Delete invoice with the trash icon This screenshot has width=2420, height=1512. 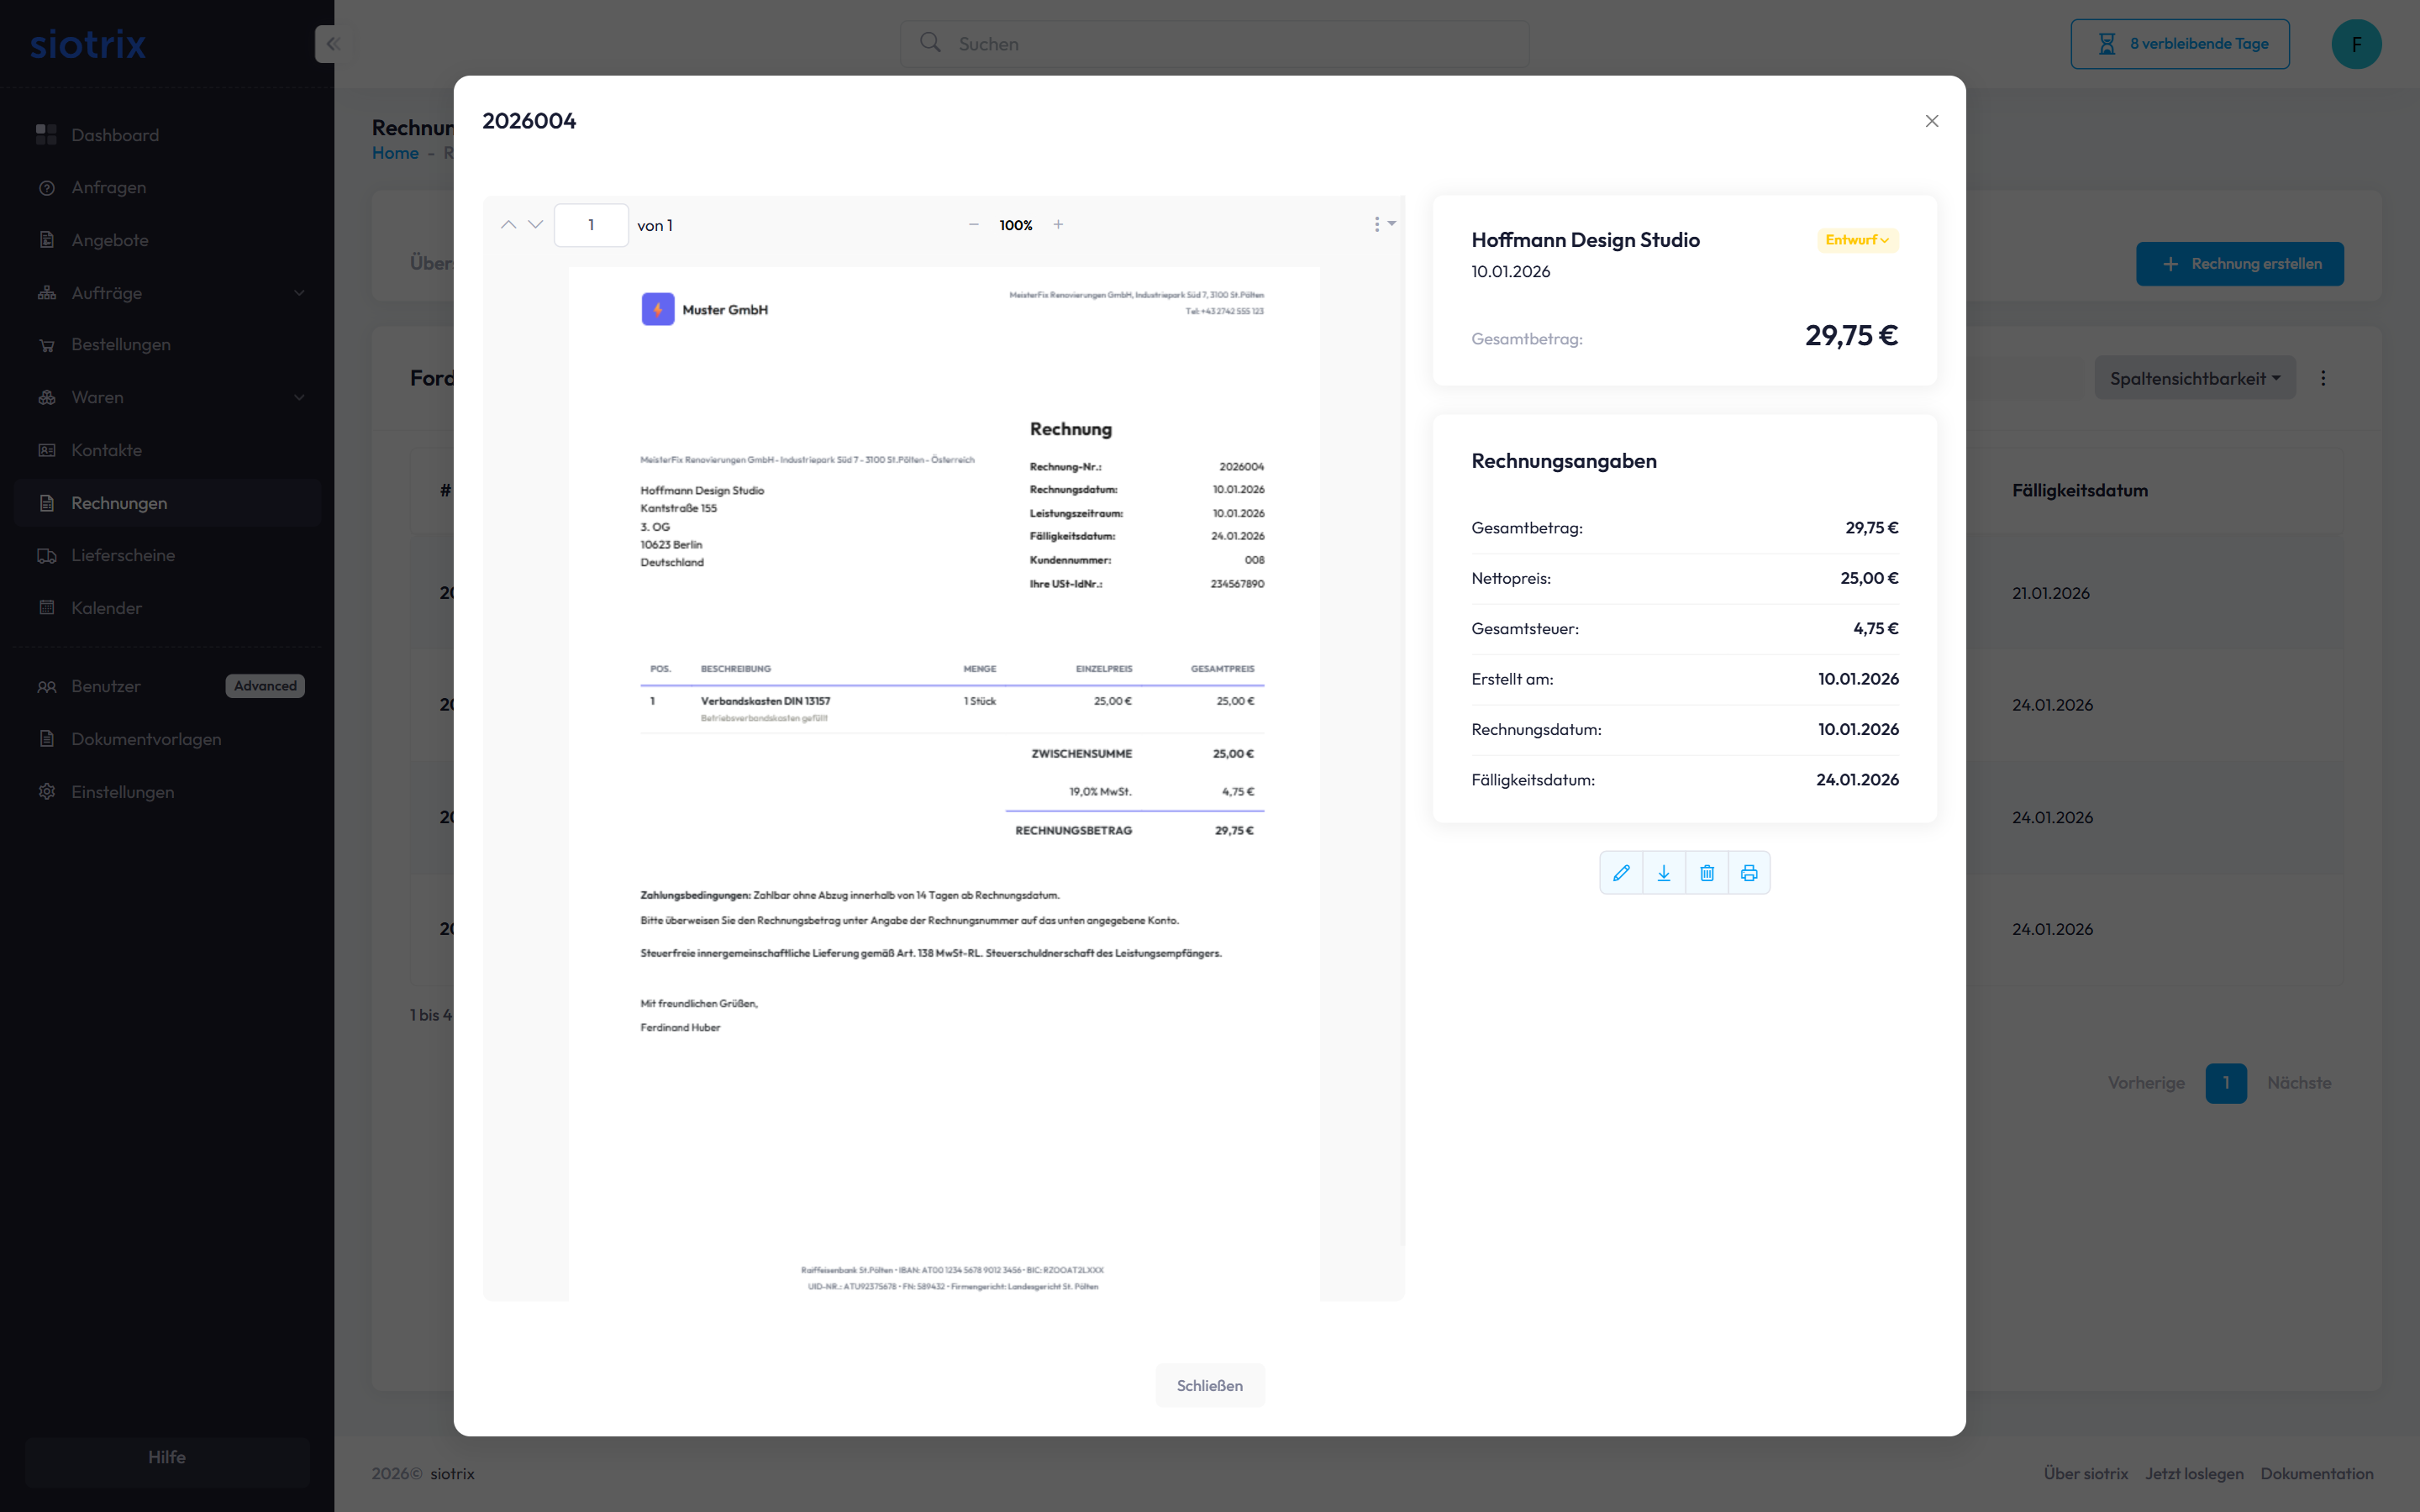tap(1707, 873)
